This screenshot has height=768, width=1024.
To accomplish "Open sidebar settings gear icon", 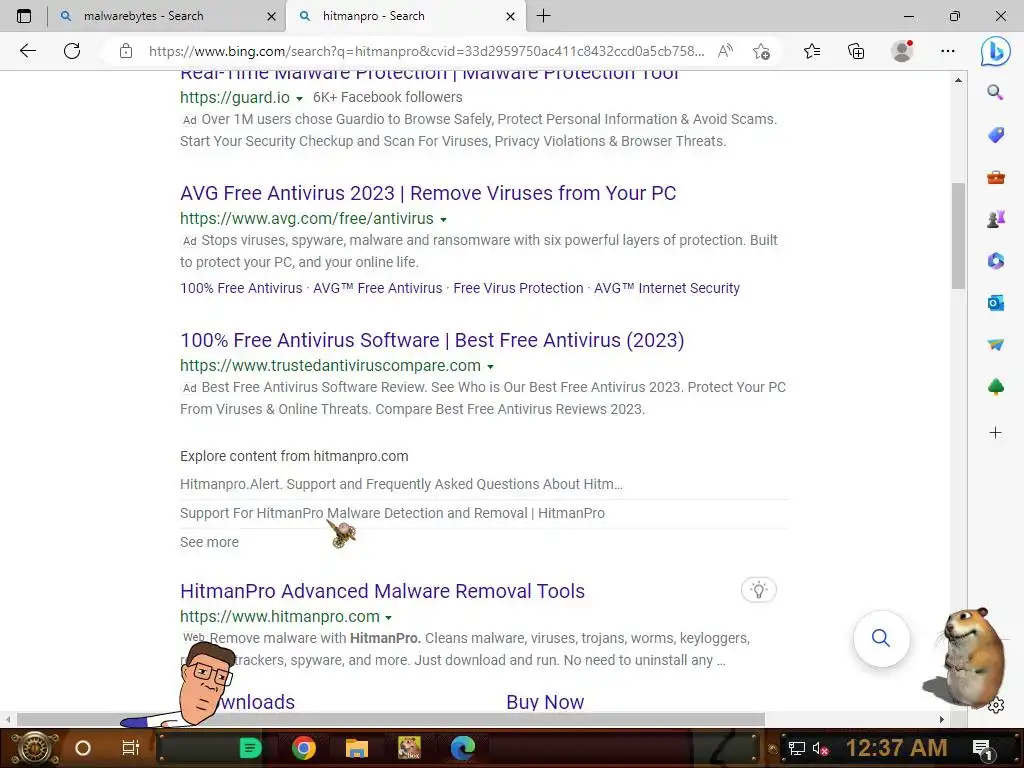I will (x=996, y=705).
